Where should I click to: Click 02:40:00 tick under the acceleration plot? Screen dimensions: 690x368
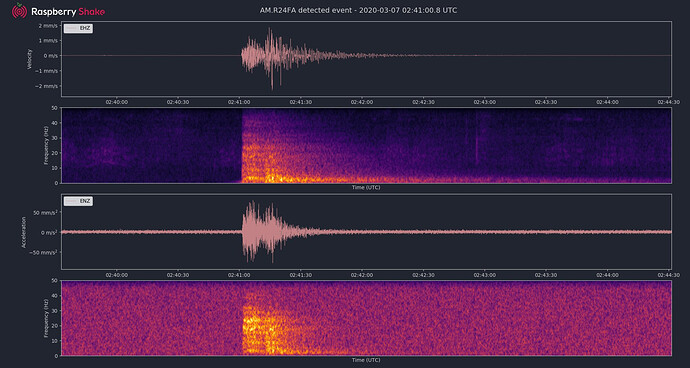coord(117,275)
